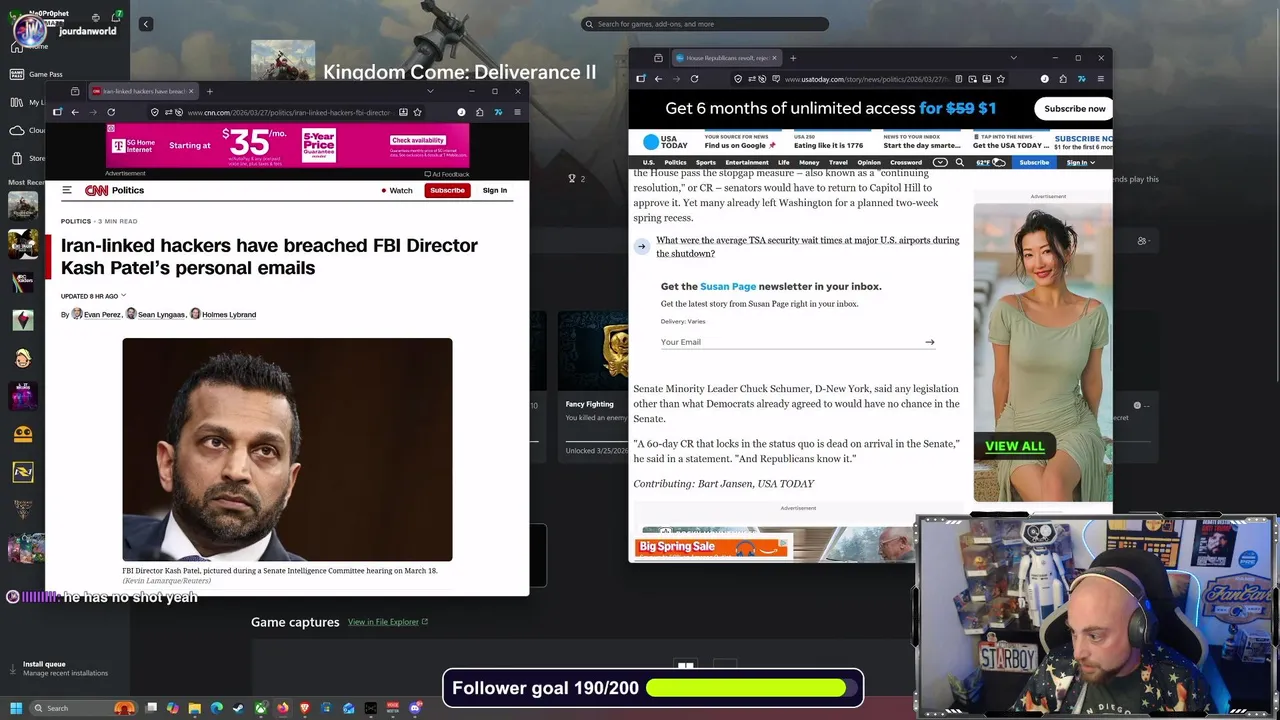Image resolution: width=1280 pixels, height=720 pixels.
Task: Open new tab in CNN browser window
Action: 209,91
